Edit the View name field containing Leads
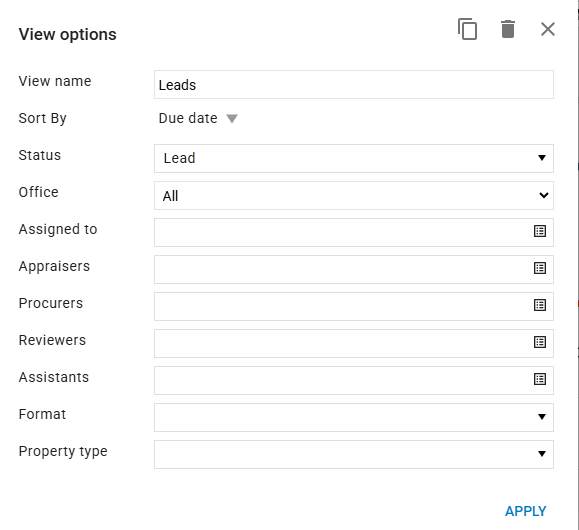Viewport: 579px width, 530px height. 354,85
